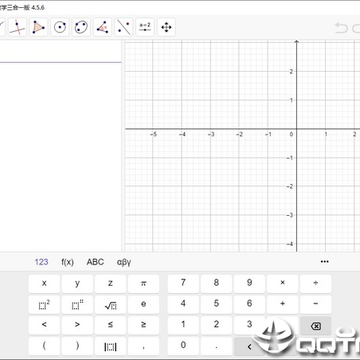Click the −4 label on the y-axis
This screenshot has height=360, width=360.
pos(290,244)
